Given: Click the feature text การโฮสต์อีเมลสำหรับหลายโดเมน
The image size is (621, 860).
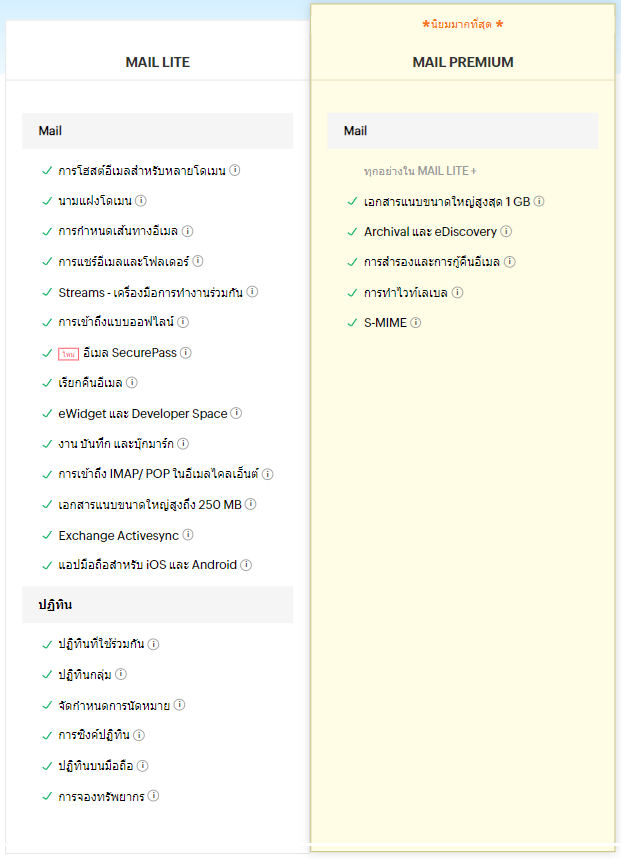Looking at the screenshot, I should point(142,171).
